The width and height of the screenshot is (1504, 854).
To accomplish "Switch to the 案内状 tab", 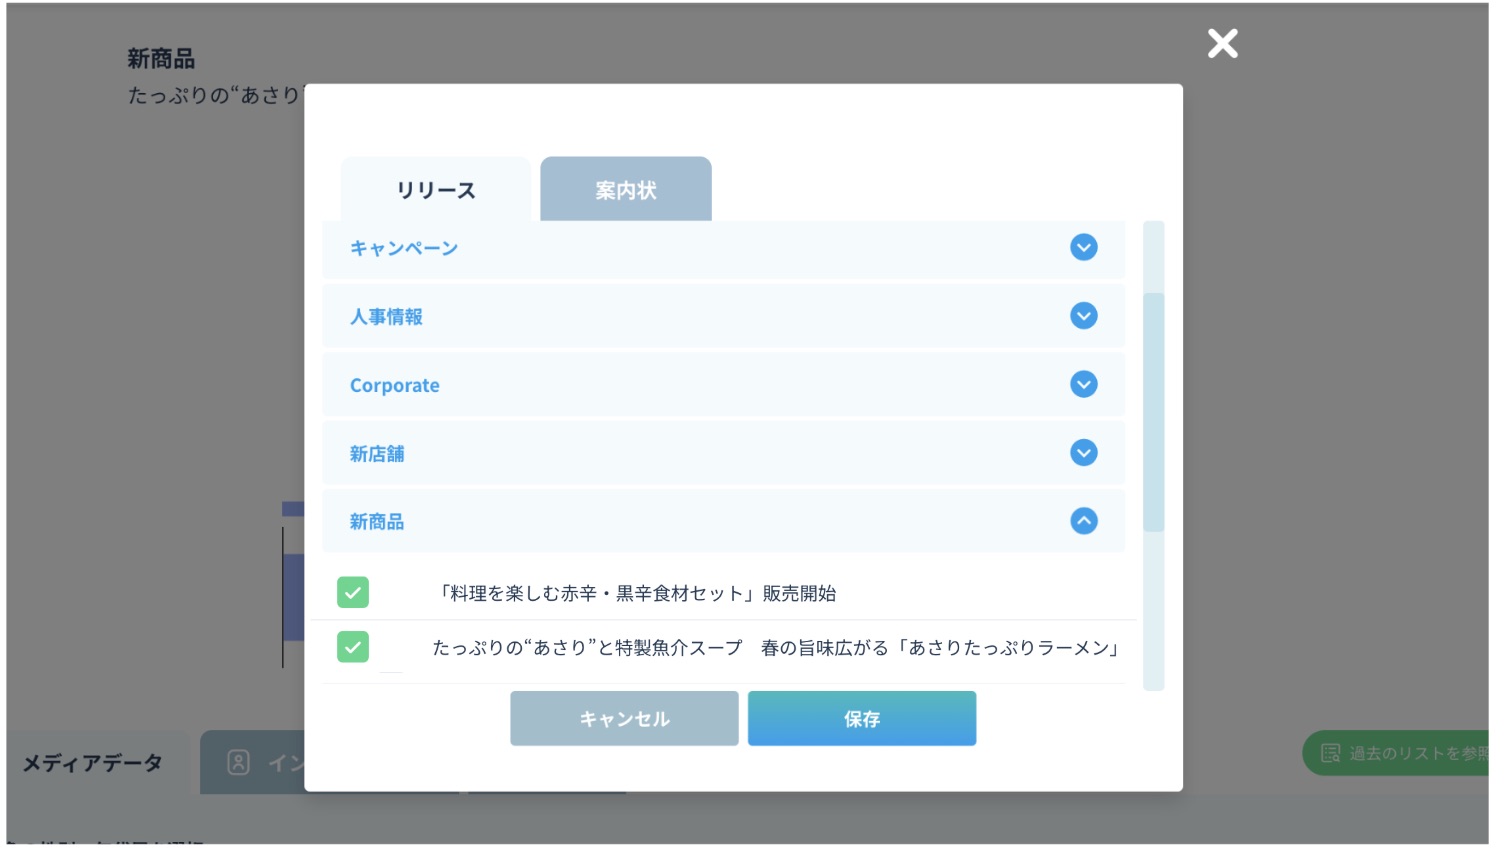I will (626, 190).
